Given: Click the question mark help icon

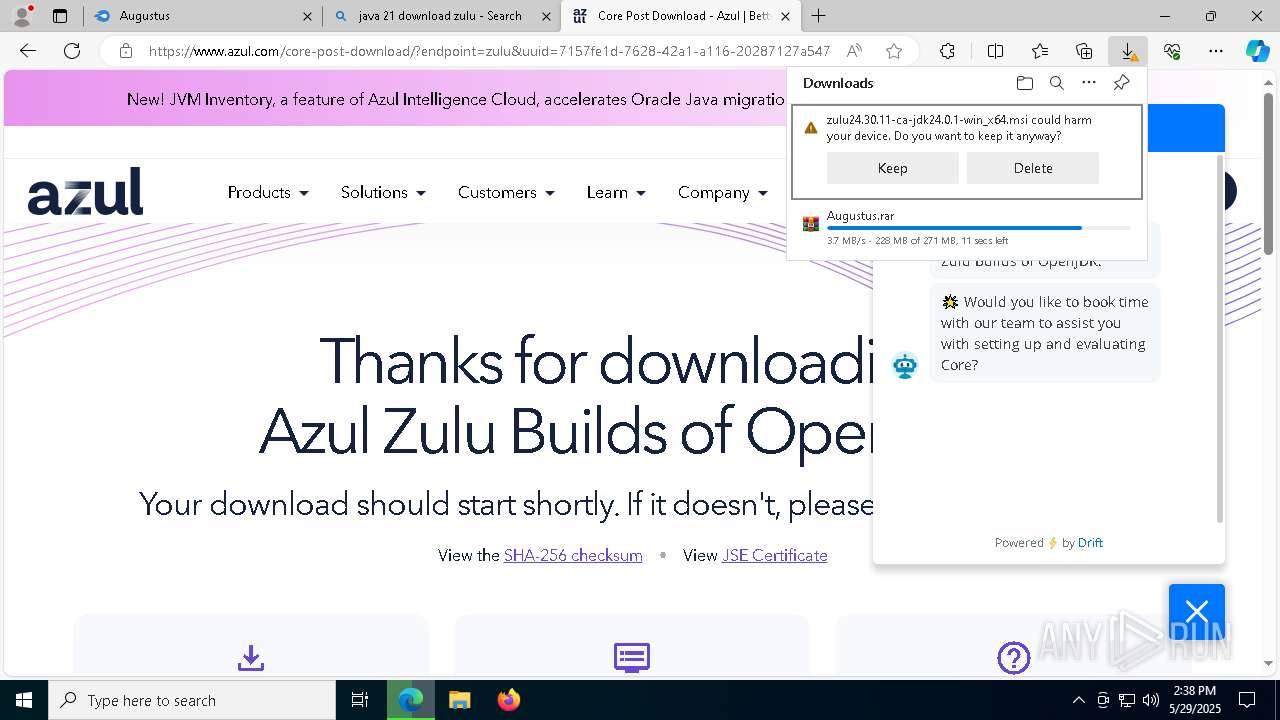Looking at the screenshot, I should click(x=1014, y=658).
